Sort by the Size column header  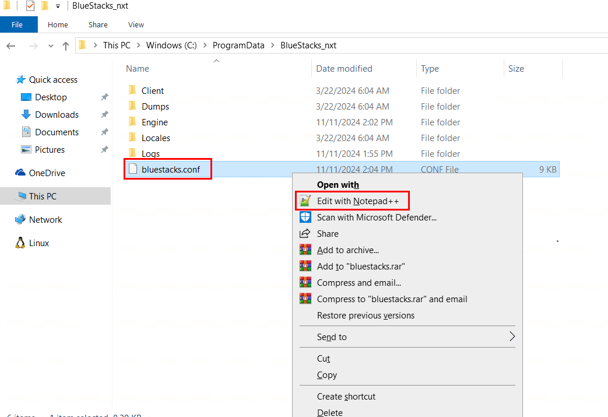pyautogui.click(x=516, y=69)
